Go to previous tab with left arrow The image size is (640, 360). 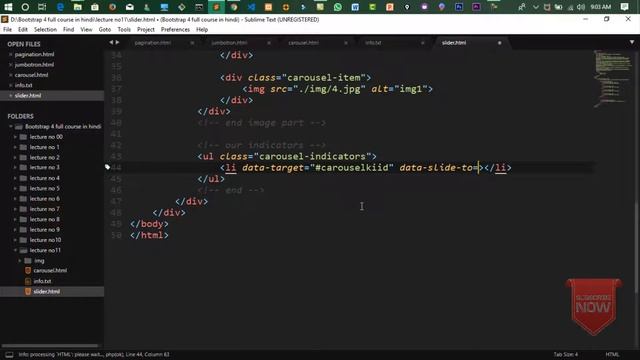[x=111, y=42]
